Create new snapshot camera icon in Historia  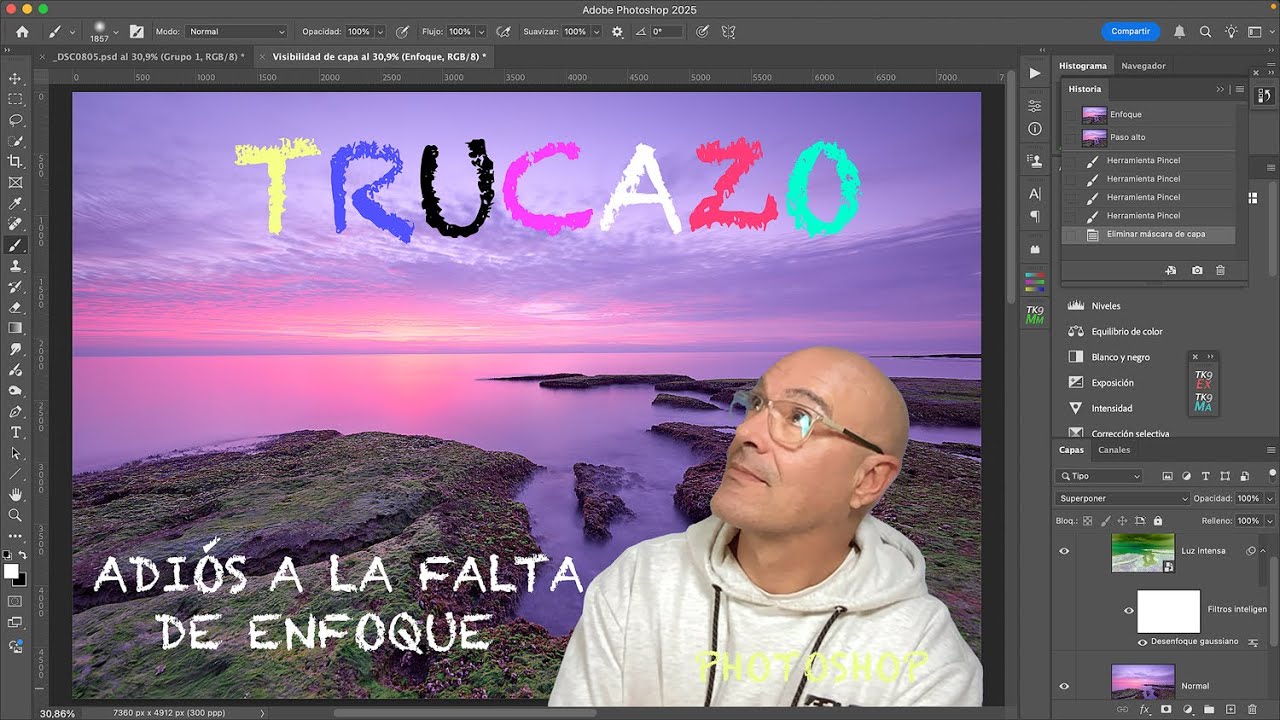1197,270
